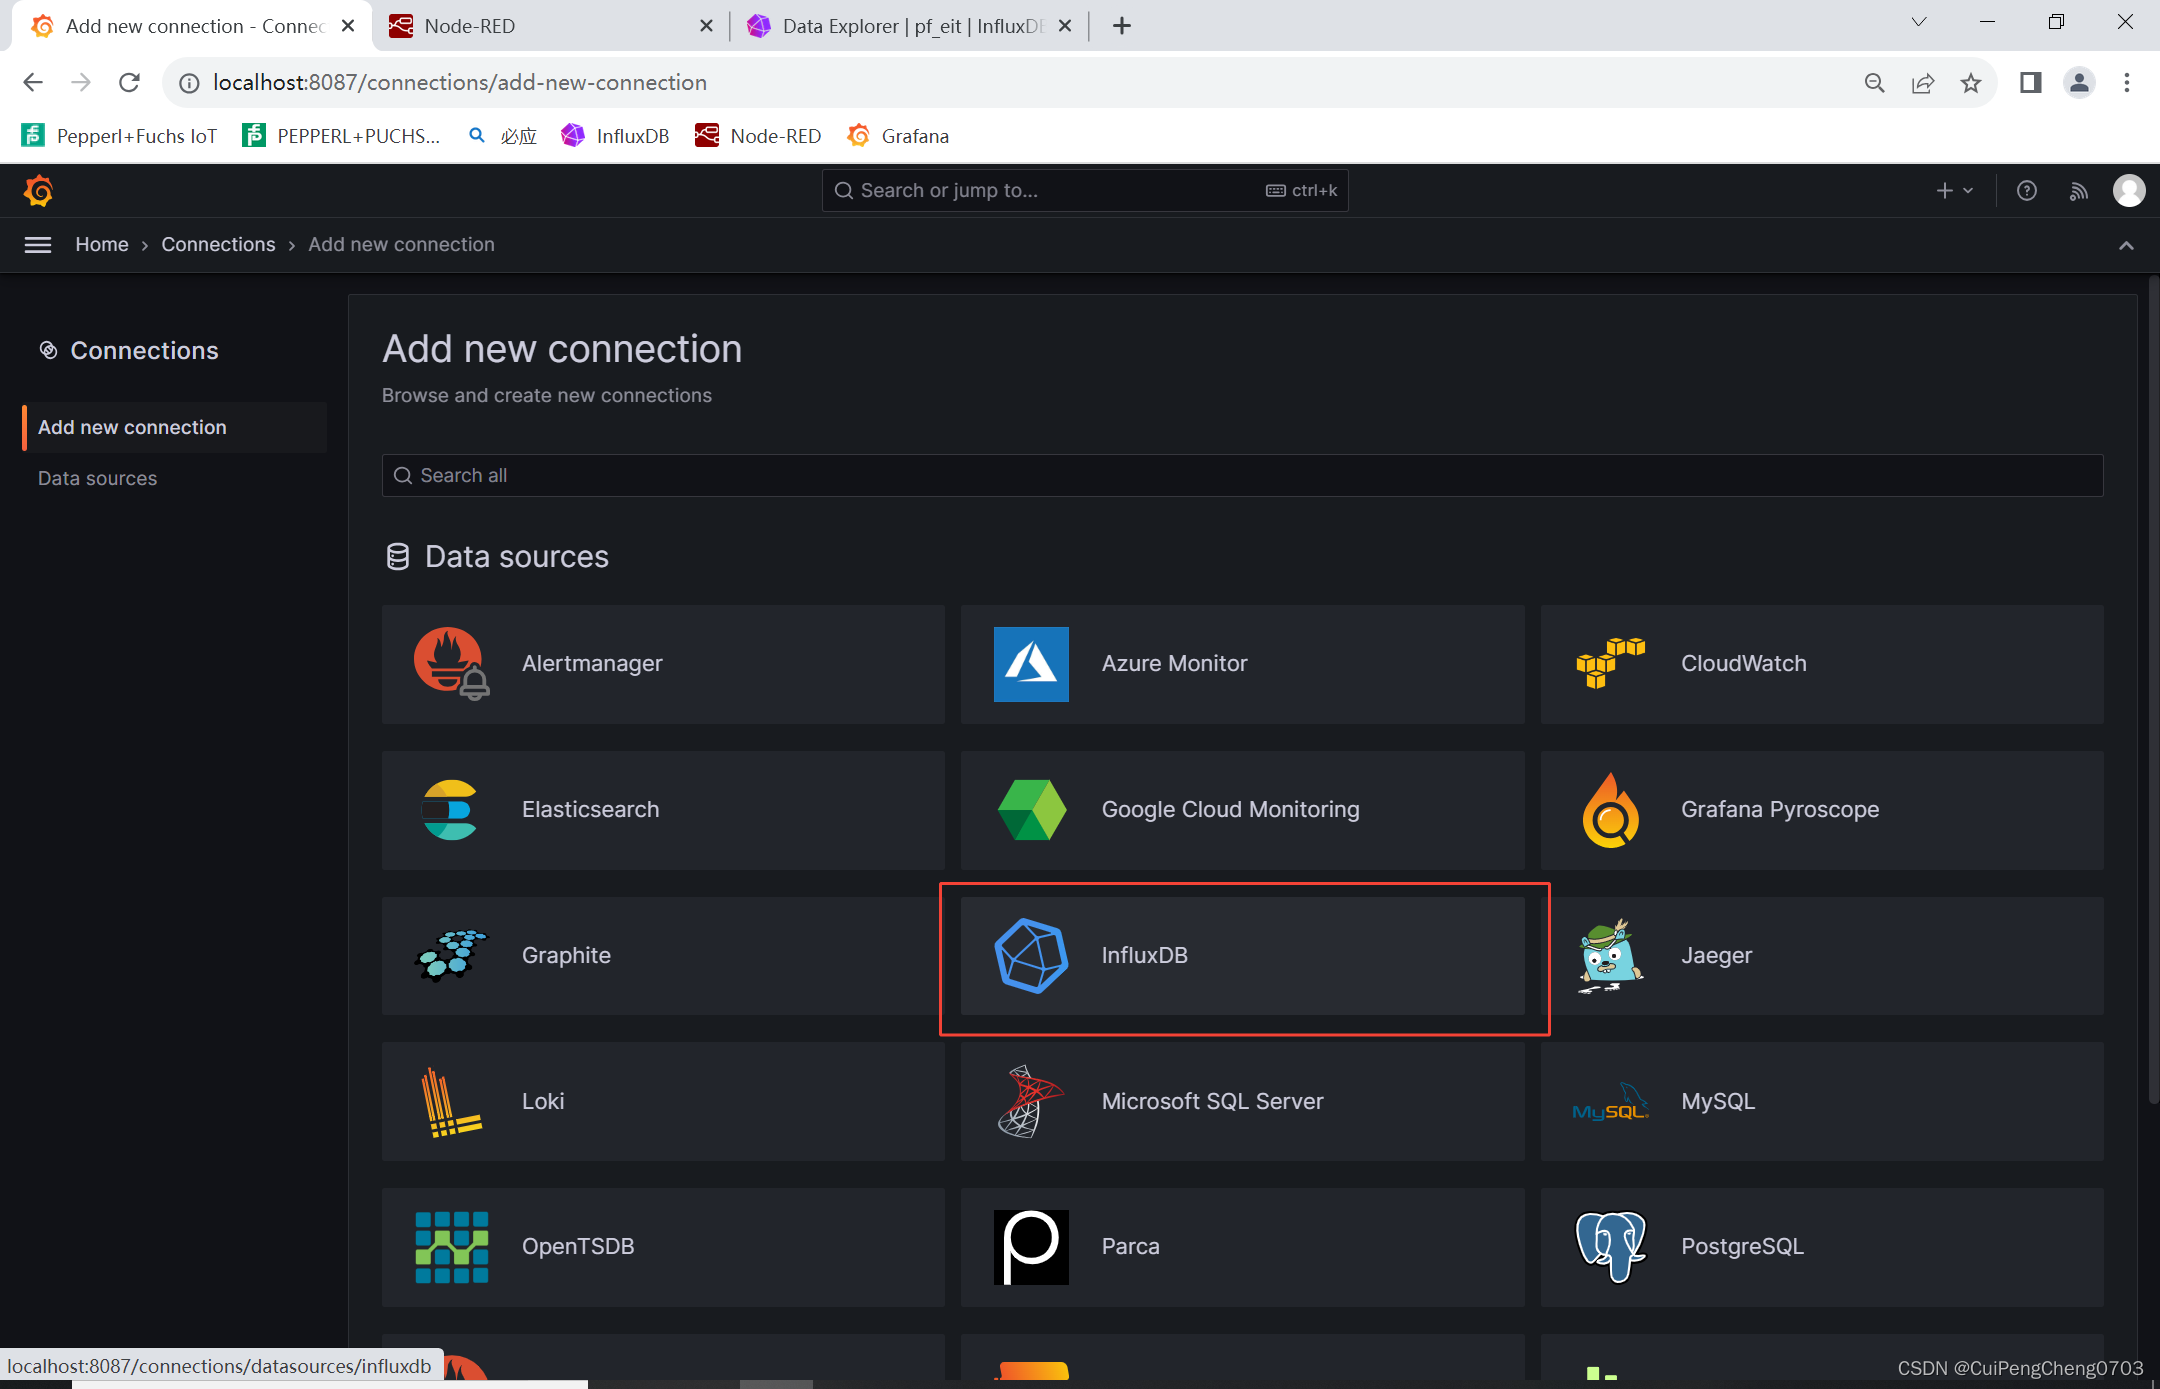Open the user profile avatar in Grafana

pyautogui.click(x=2129, y=190)
